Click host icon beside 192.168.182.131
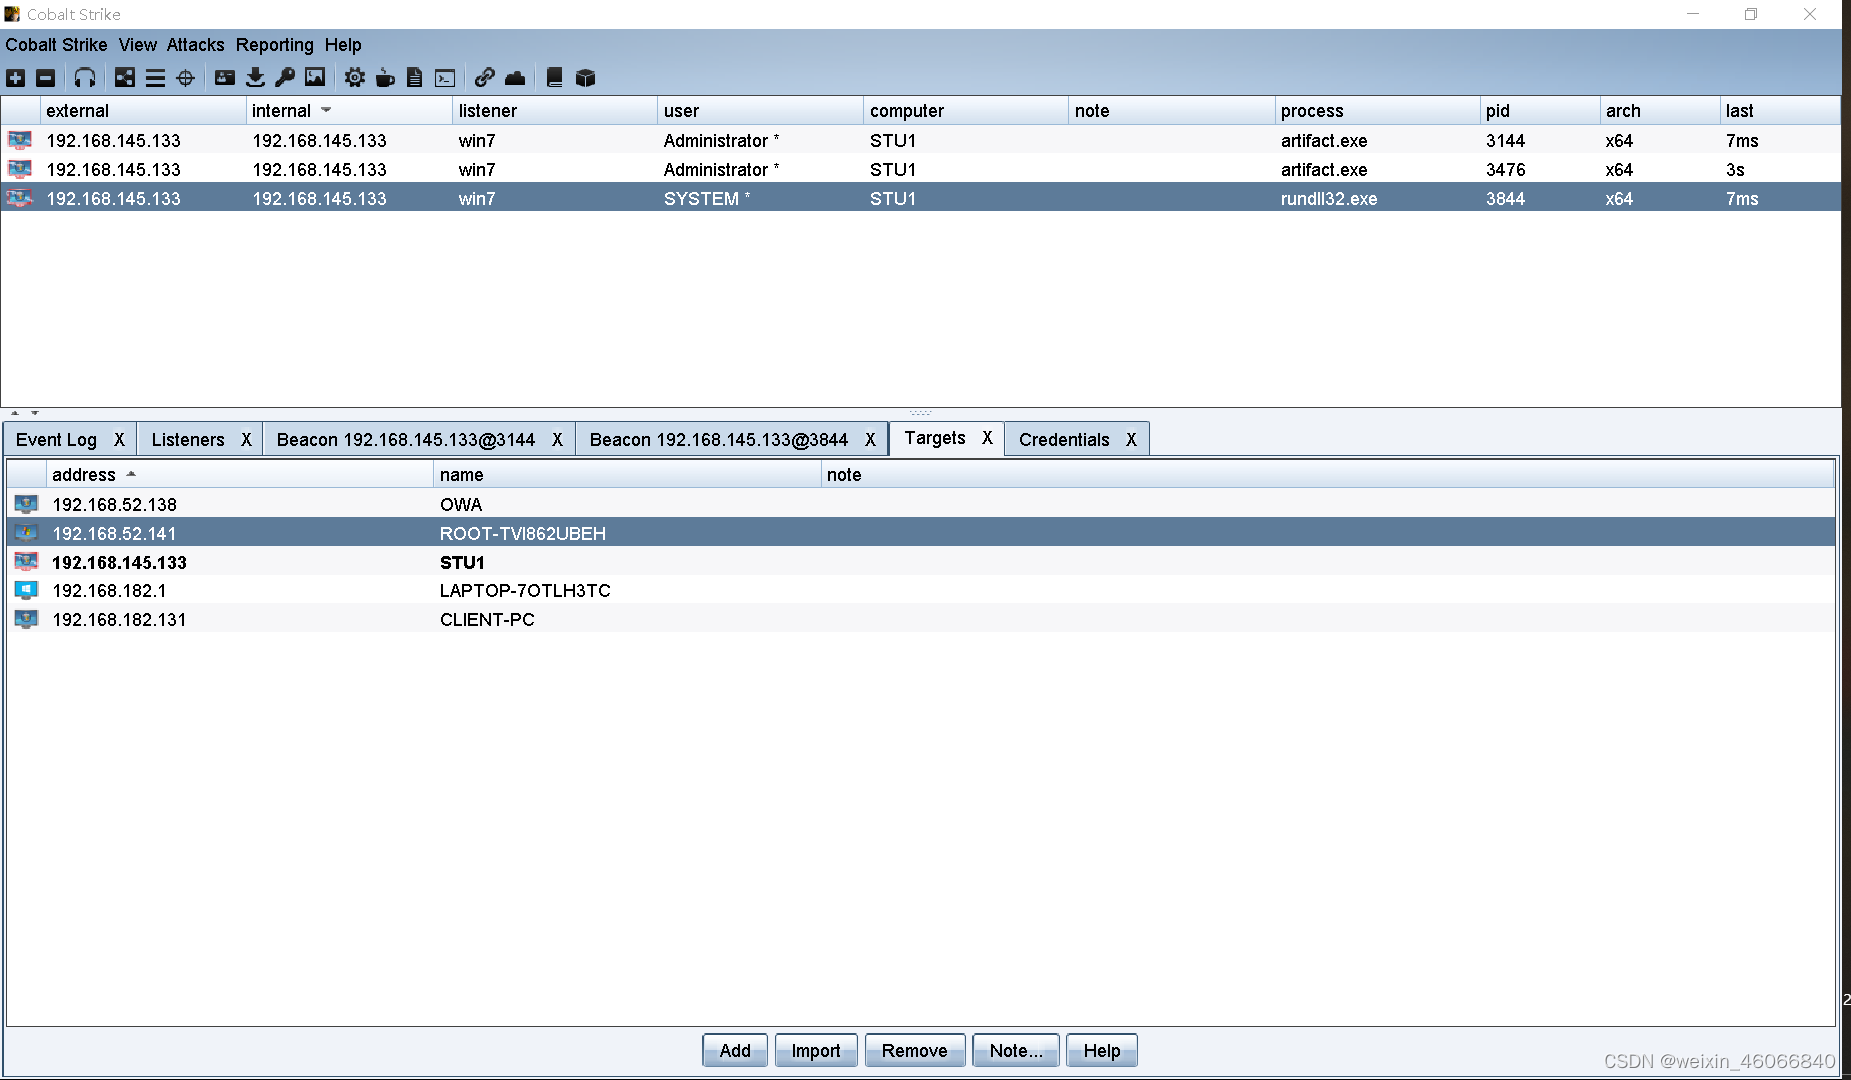The width and height of the screenshot is (1851, 1080). (x=26, y=619)
